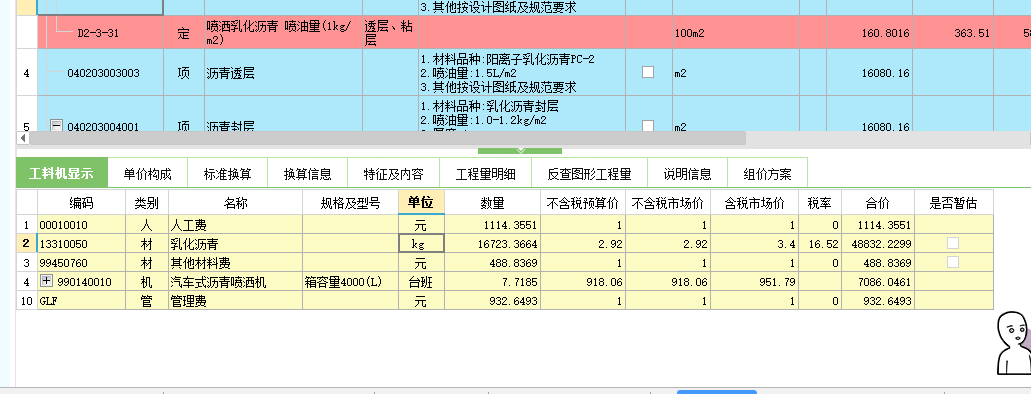Click the 合价 column header

point(878,203)
